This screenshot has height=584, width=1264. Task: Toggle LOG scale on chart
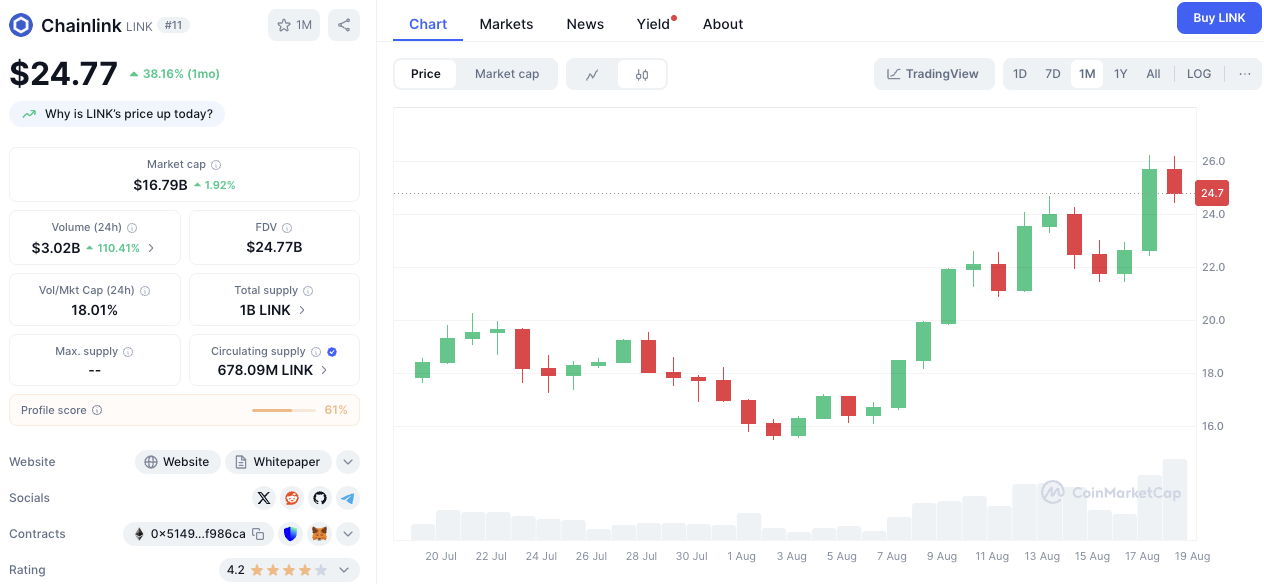[1199, 74]
